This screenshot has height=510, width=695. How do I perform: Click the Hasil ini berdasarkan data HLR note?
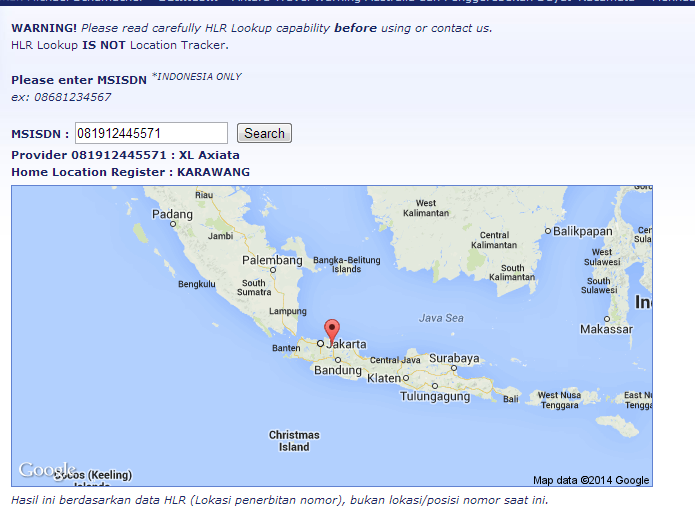point(280,500)
